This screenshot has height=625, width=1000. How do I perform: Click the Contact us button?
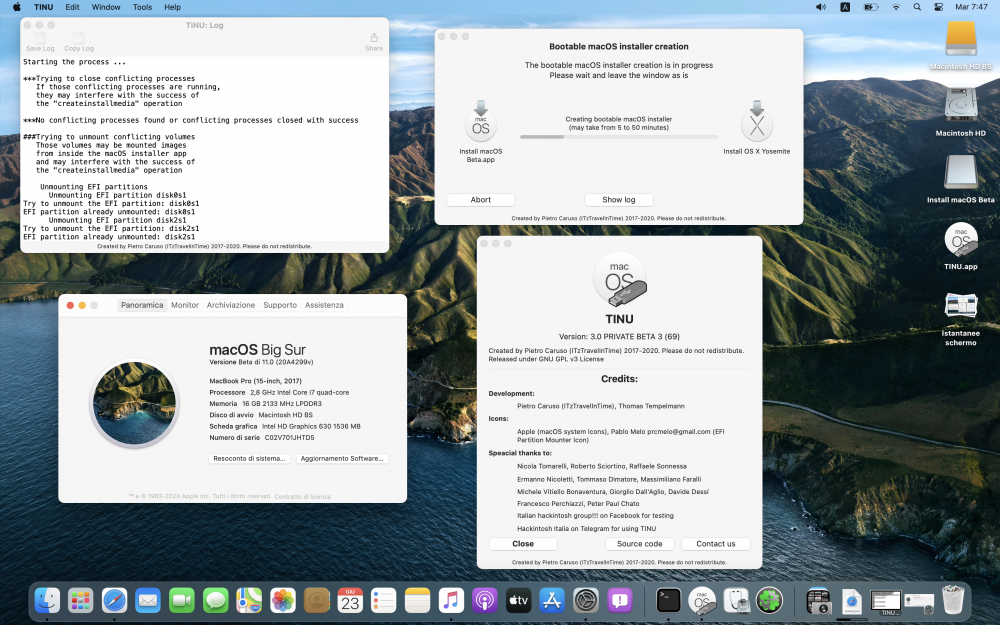coord(716,544)
